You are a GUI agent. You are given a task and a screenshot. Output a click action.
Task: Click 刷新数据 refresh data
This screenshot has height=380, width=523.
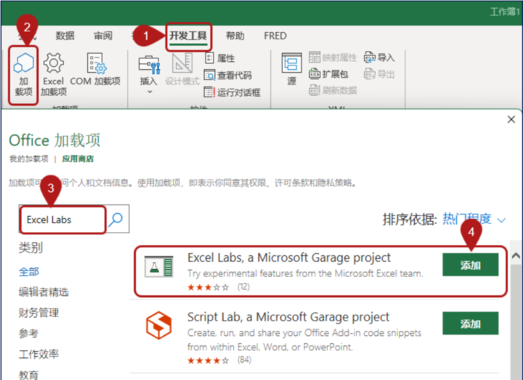333,90
